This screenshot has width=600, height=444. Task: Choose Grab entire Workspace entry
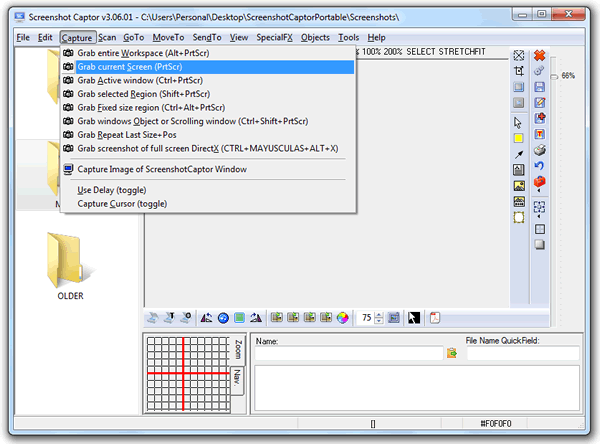[209, 53]
